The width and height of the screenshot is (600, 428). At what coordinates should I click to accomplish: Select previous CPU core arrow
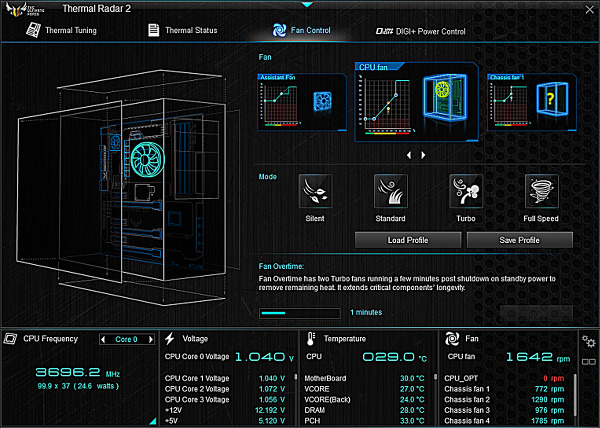[103, 339]
